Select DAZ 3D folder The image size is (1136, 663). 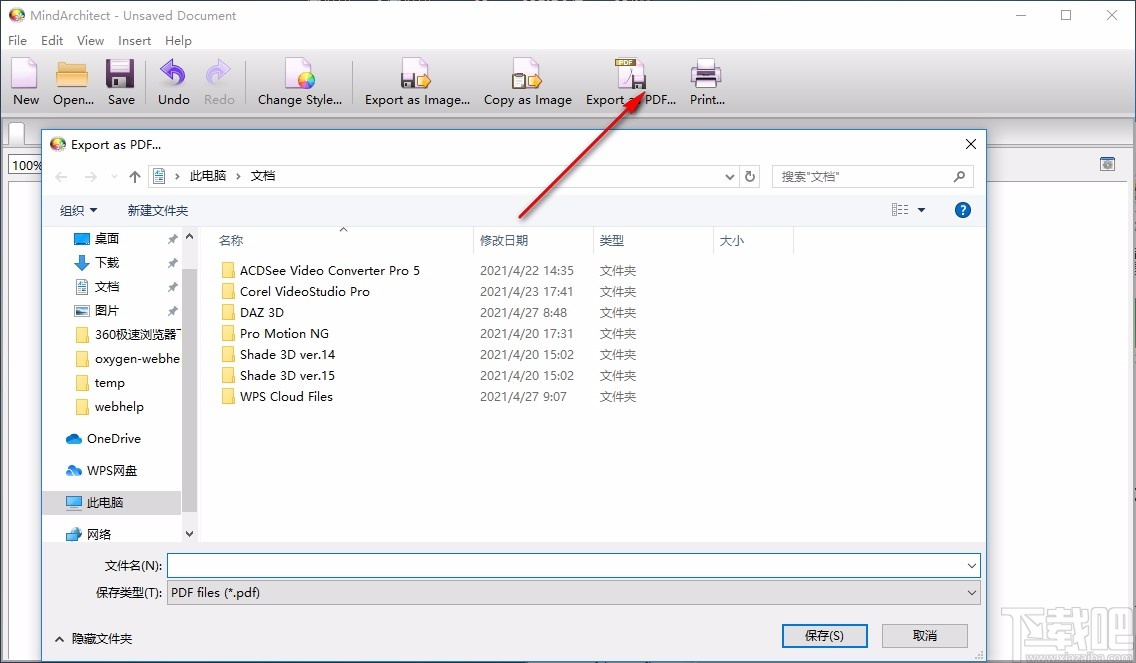(x=253, y=312)
